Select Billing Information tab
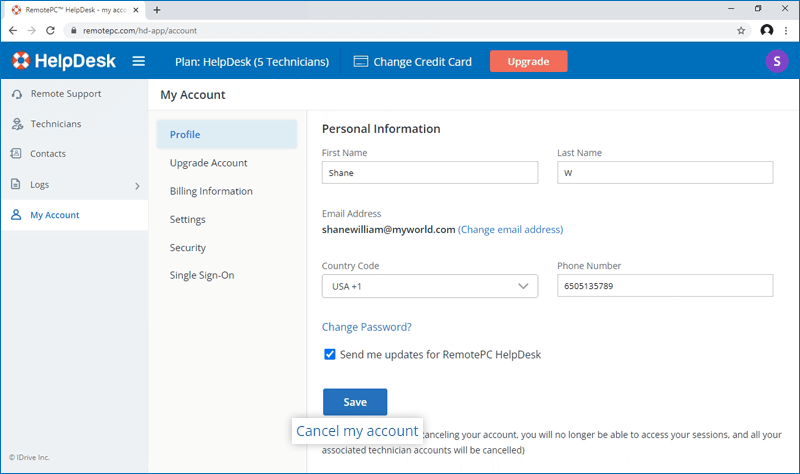The width and height of the screenshot is (800, 474). pyautogui.click(x=211, y=191)
